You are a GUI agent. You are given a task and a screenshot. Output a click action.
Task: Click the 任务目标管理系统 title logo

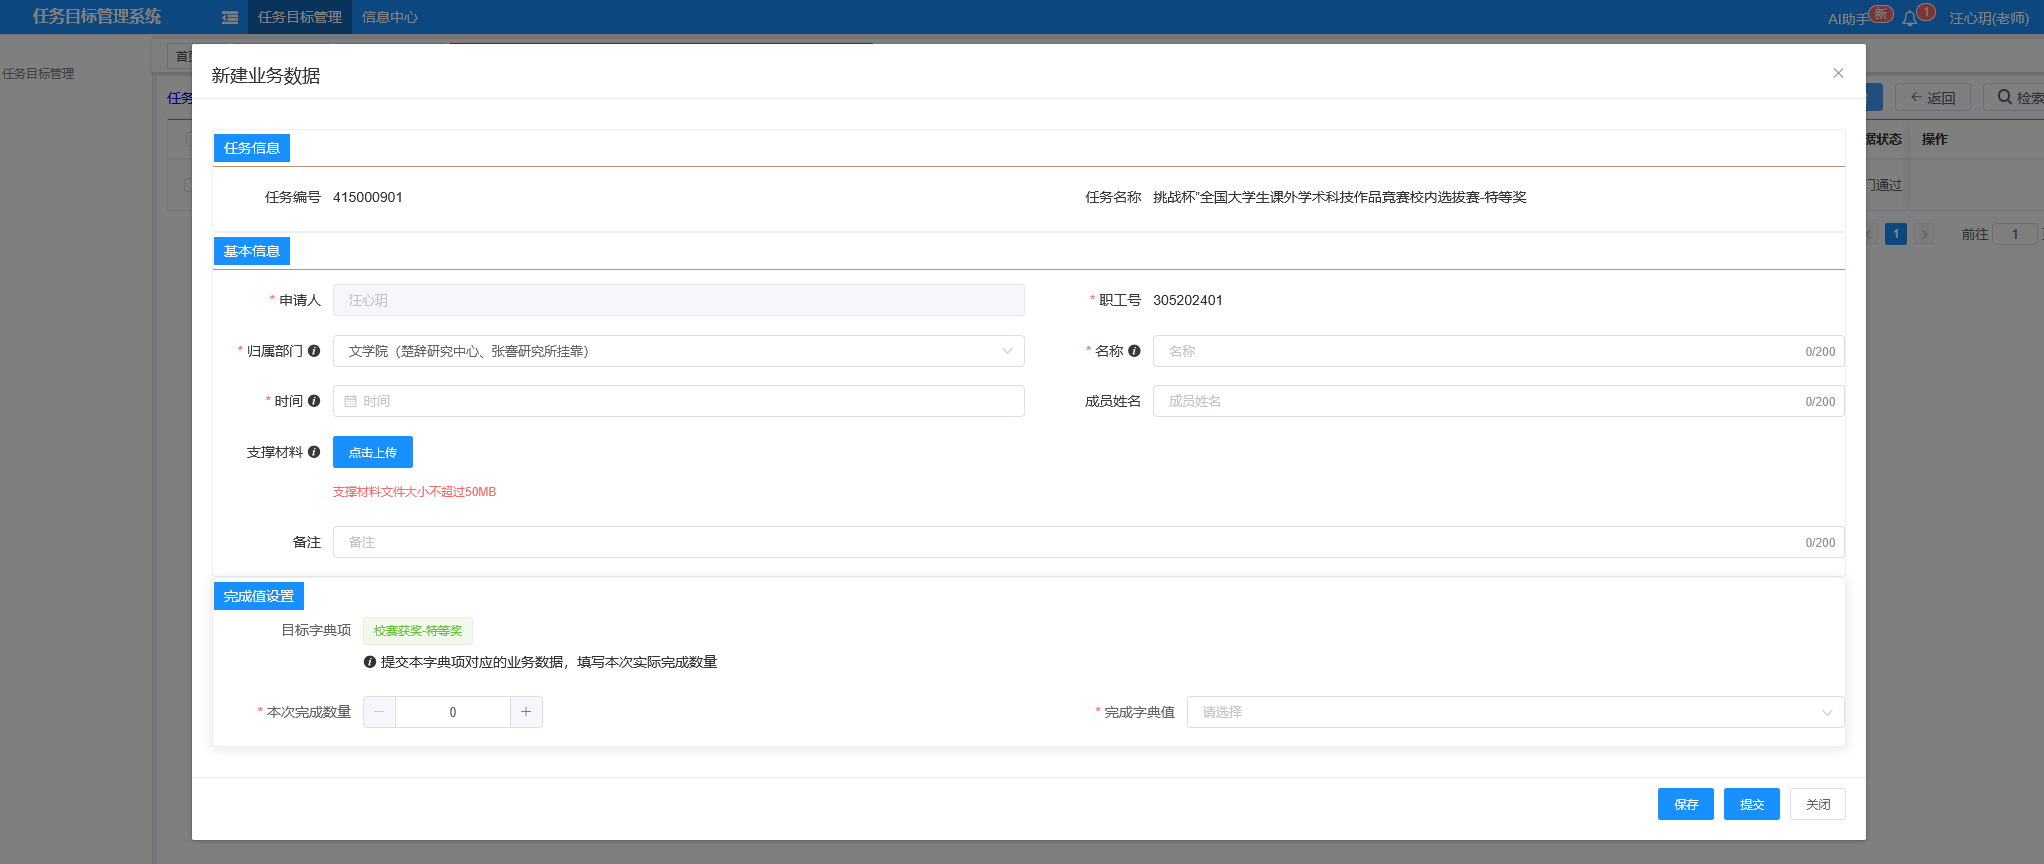point(97,16)
